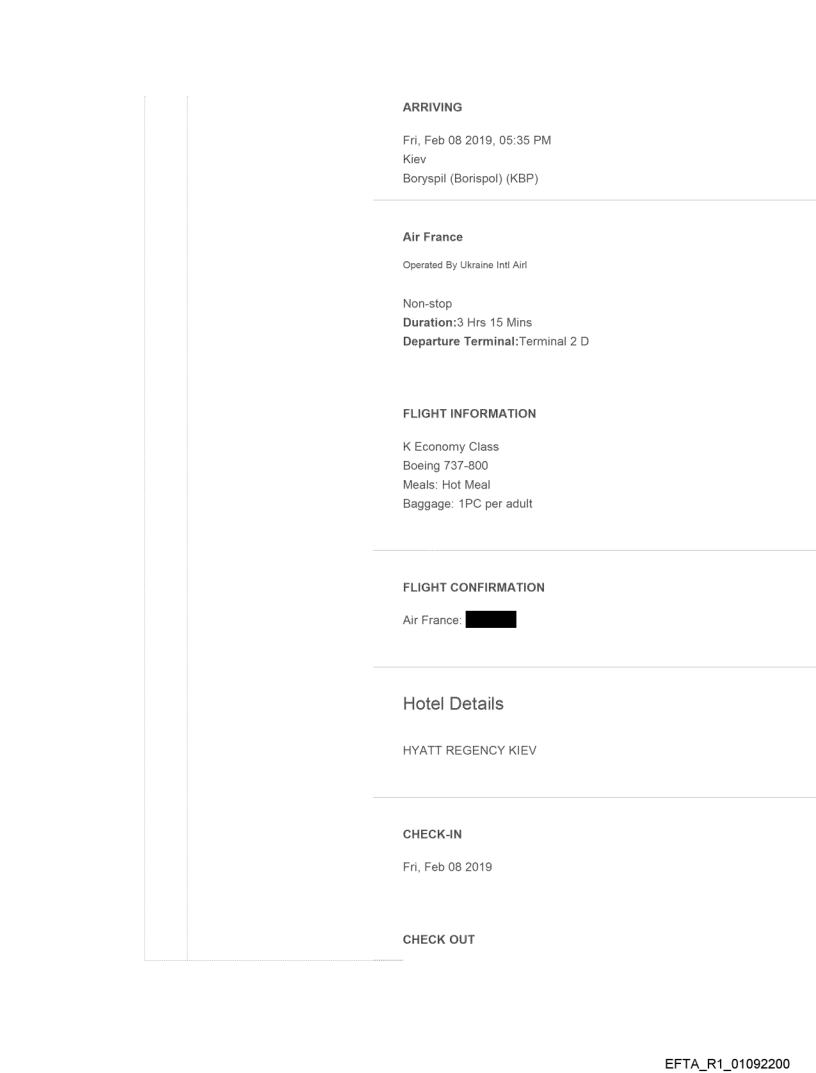Select the arrival time 05:35 PM line
This screenshot has width=816, height=1073.
(x=476, y=140)
